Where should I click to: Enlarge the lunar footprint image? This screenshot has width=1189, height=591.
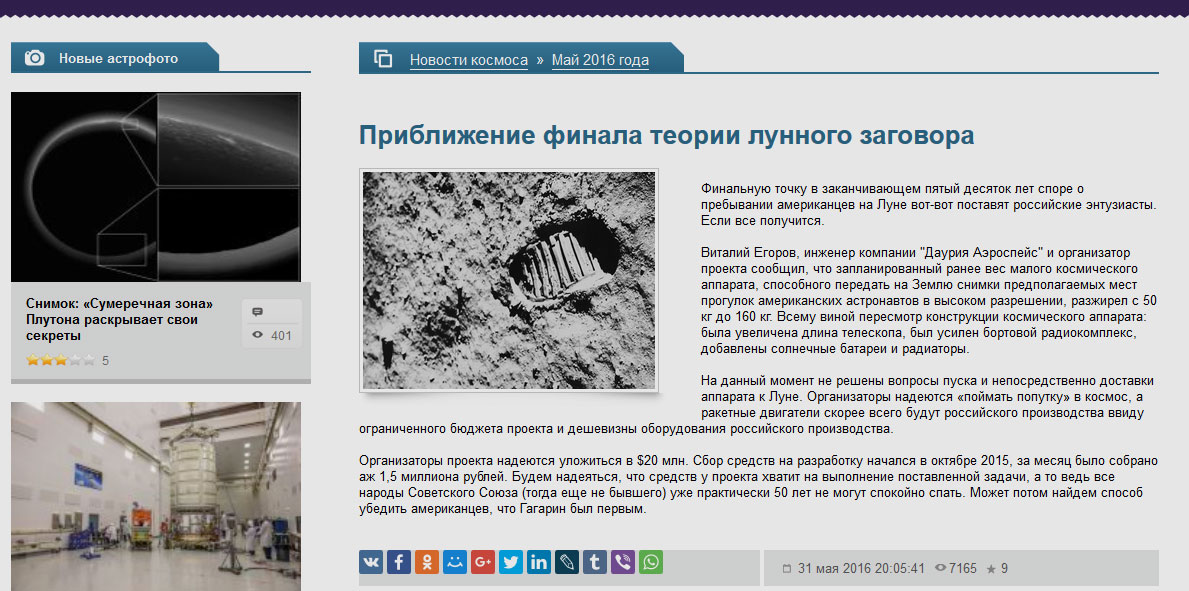pos(509,281)
